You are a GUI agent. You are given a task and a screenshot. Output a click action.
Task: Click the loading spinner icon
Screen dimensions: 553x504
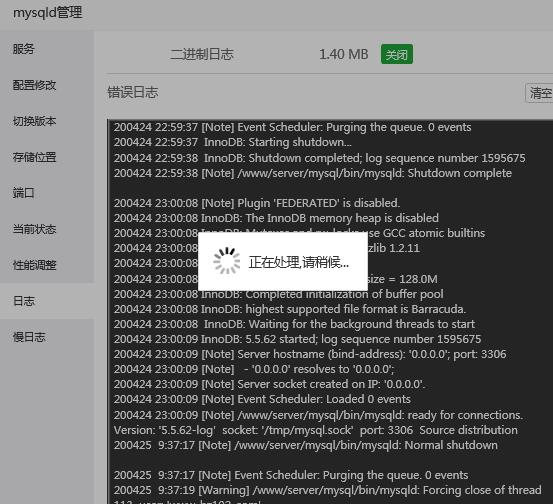tap(227, 261)
